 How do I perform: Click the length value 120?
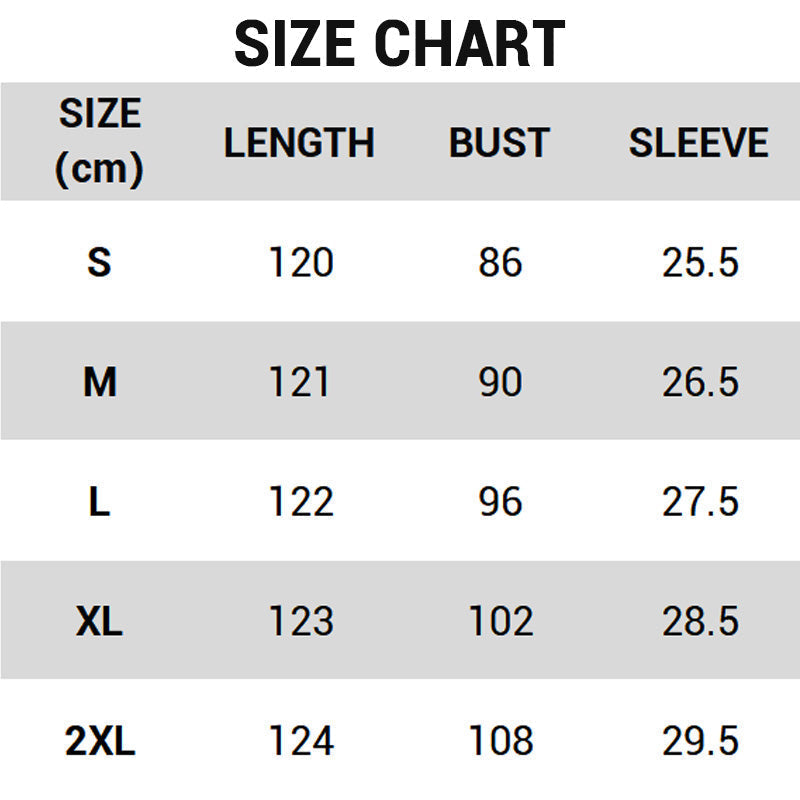(x=301, y=262)
